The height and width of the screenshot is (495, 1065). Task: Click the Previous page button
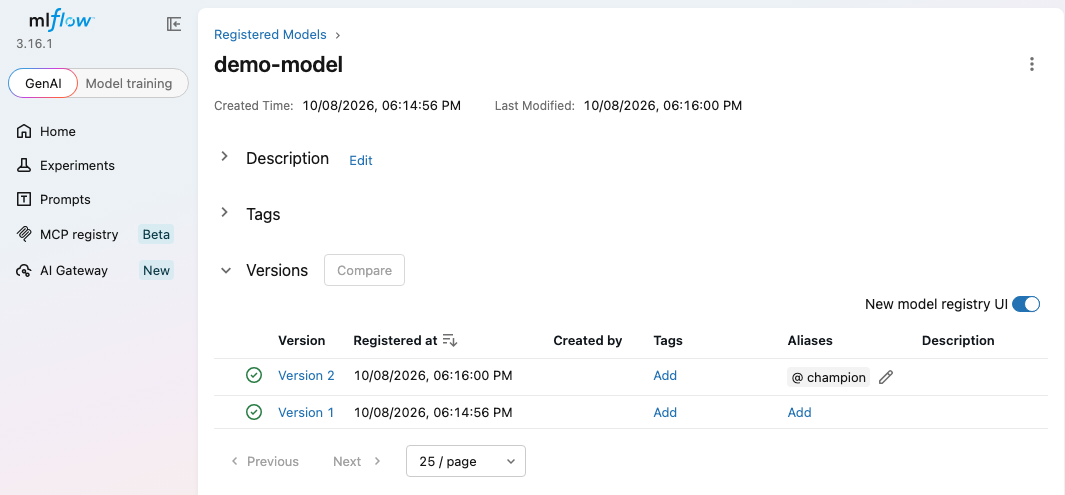tap(265, 461)
